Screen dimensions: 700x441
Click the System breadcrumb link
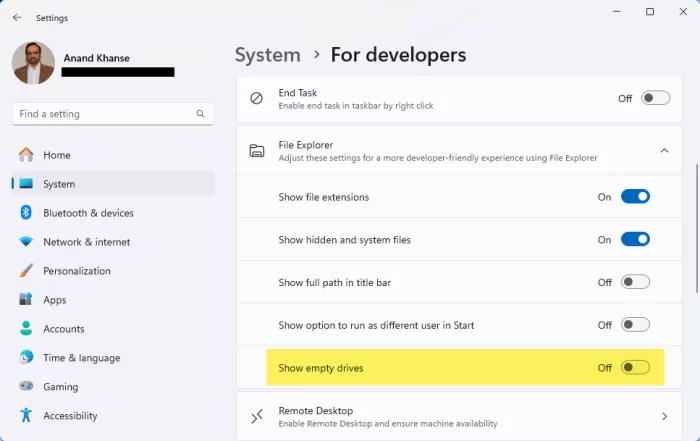tap(267, 55)
